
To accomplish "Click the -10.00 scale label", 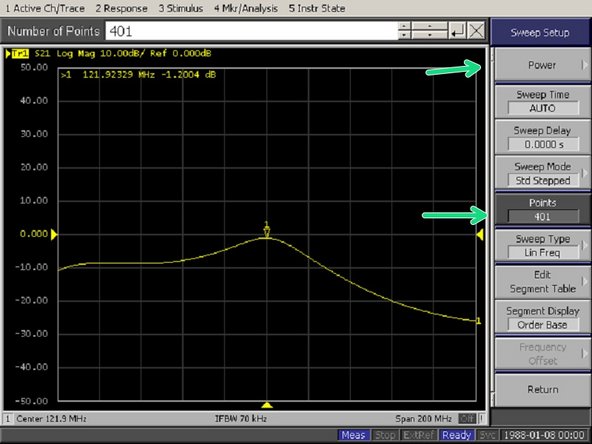I will click(32, 267).
